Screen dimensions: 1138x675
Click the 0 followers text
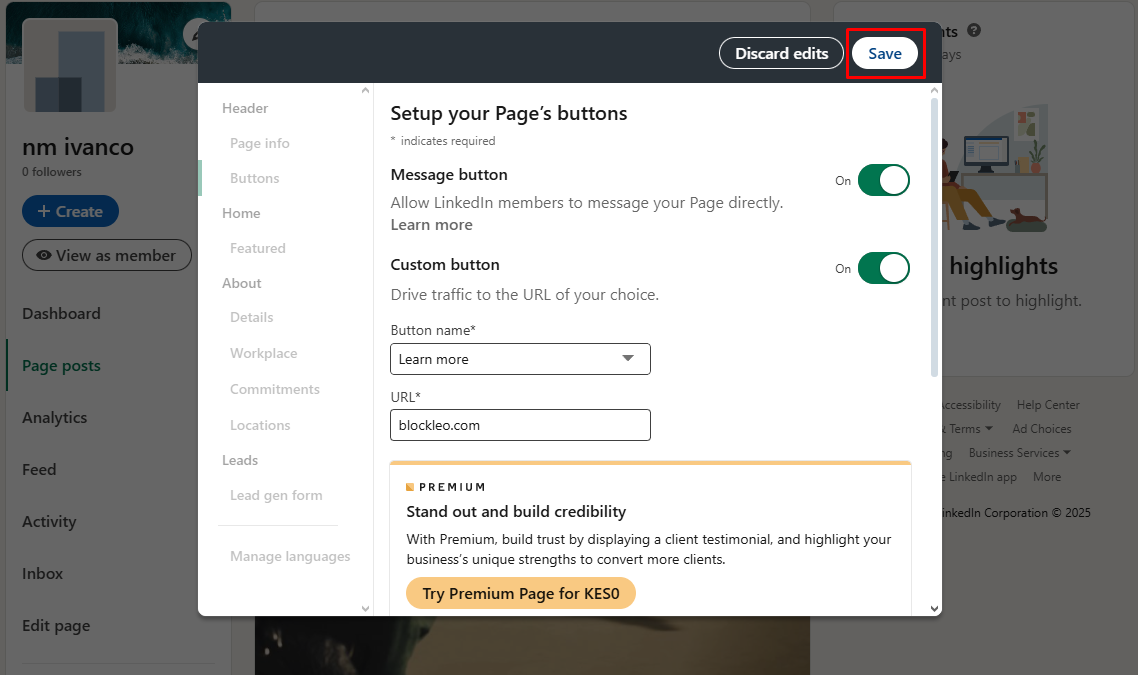[52, 172]
